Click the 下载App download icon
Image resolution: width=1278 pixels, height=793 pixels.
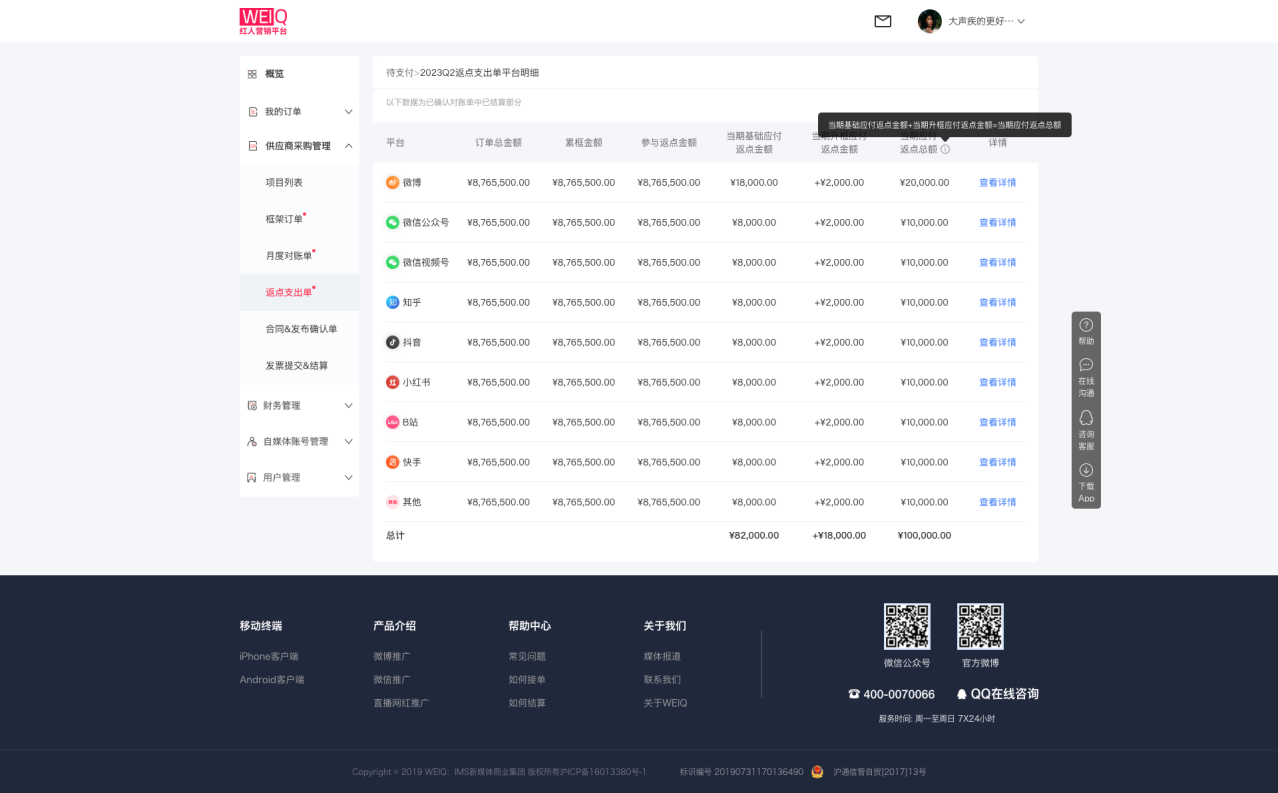tap(1086, 470)
